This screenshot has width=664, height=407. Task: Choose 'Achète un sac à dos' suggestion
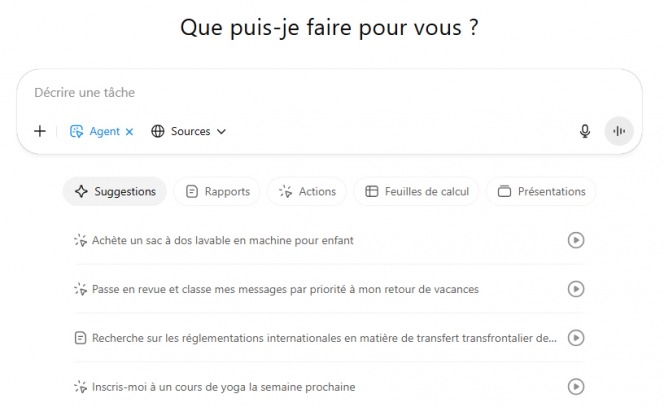tap(222, 240)
